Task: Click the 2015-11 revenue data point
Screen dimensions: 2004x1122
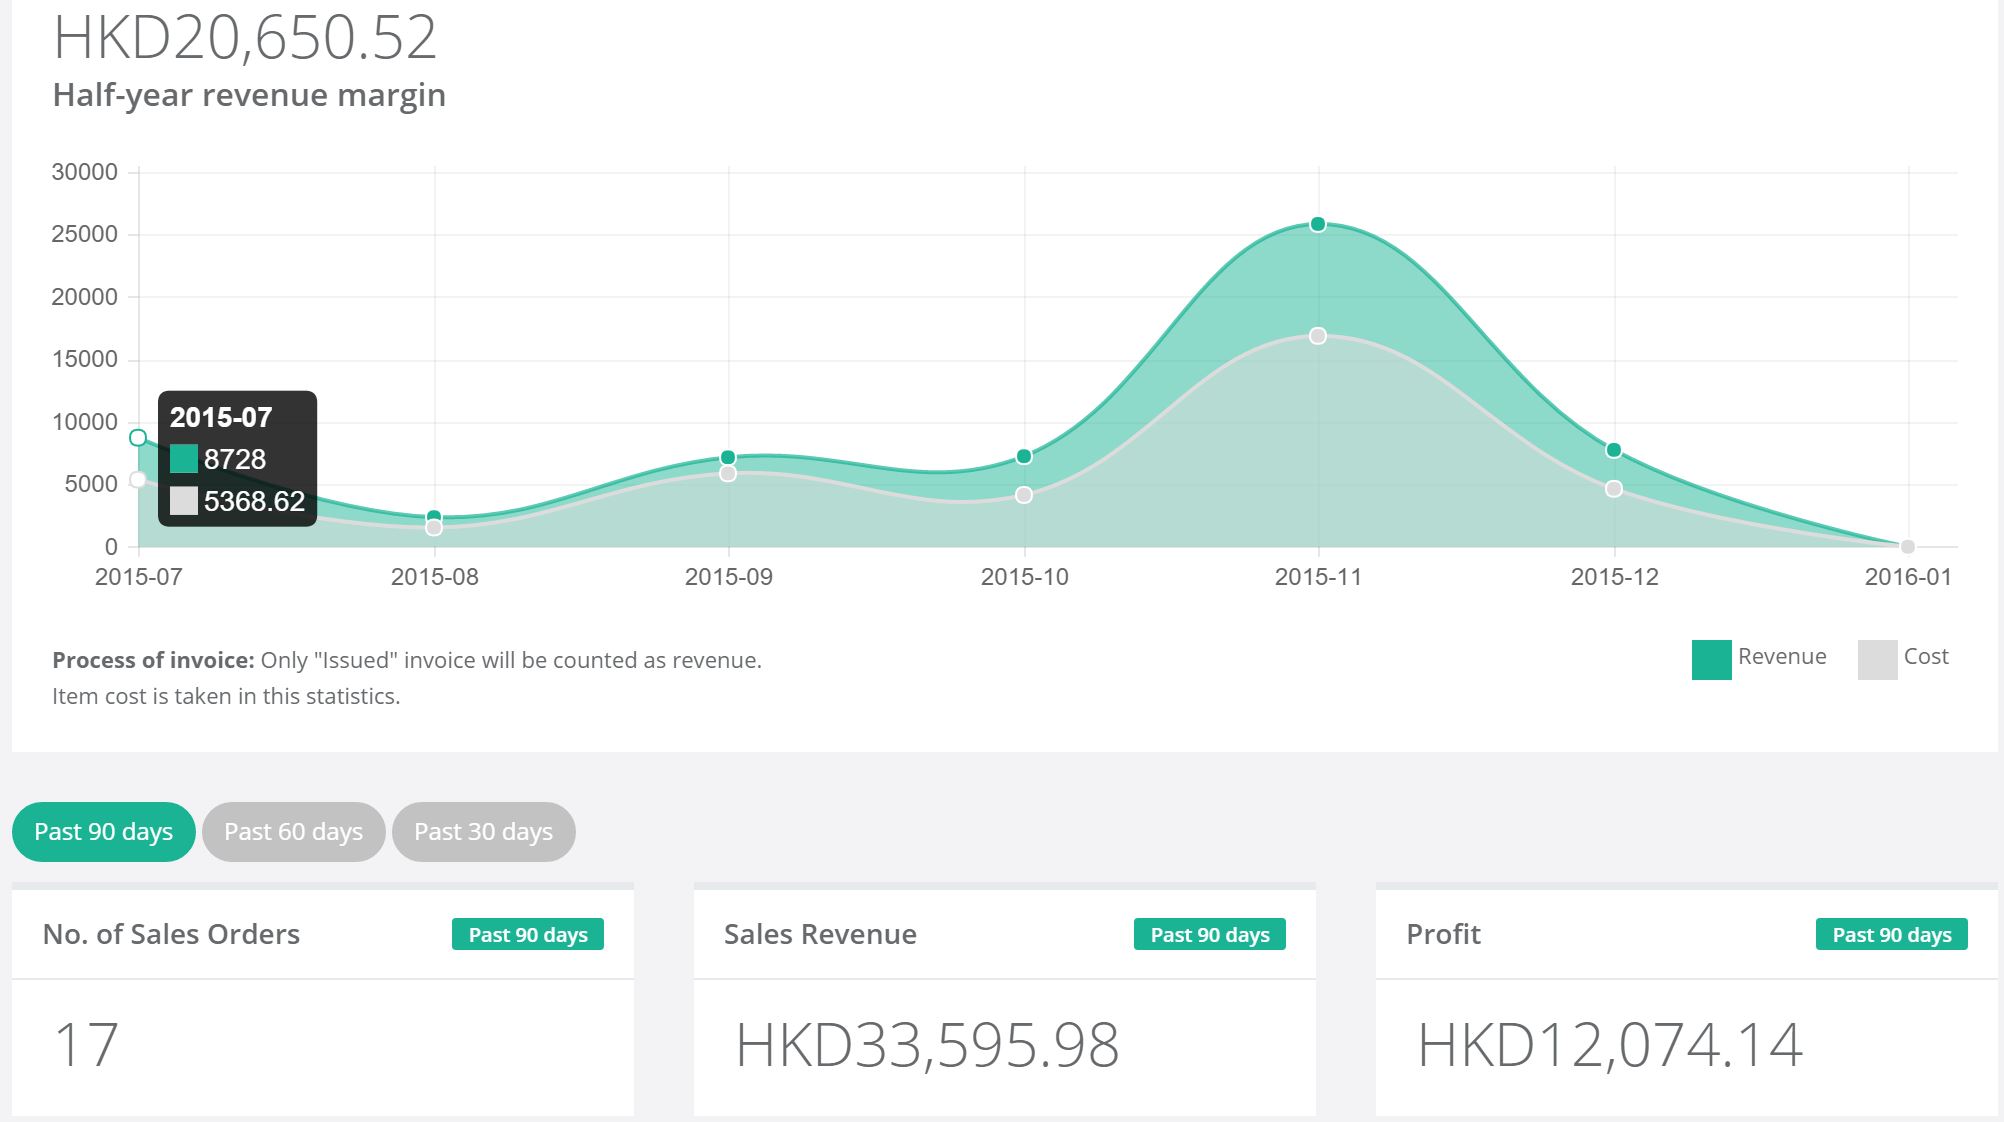Action: (1318, 225)
